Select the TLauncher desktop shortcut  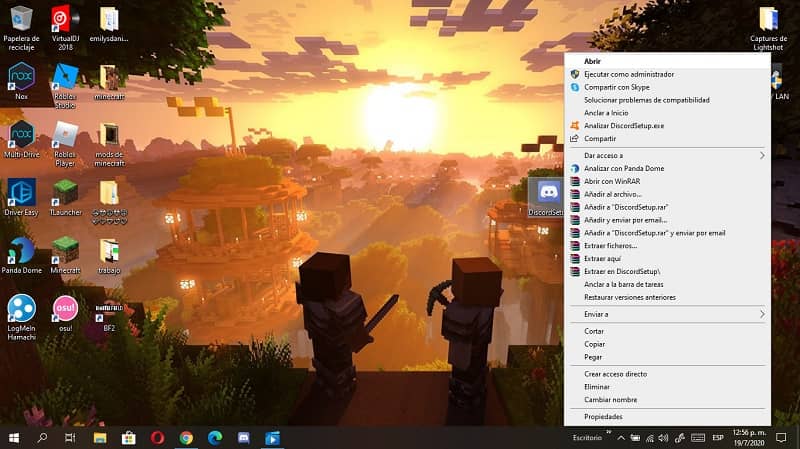tap(65, 197)
